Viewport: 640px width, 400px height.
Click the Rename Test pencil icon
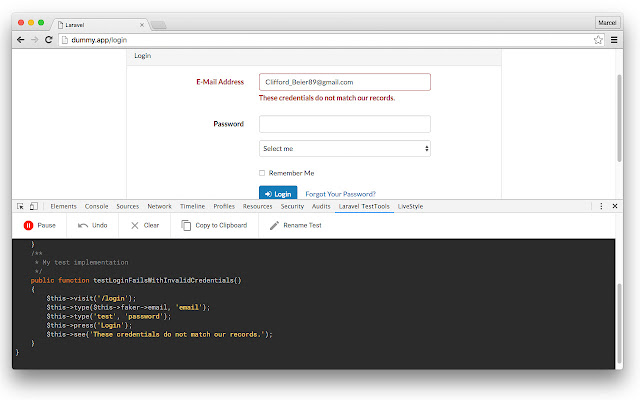click(275, 226)
